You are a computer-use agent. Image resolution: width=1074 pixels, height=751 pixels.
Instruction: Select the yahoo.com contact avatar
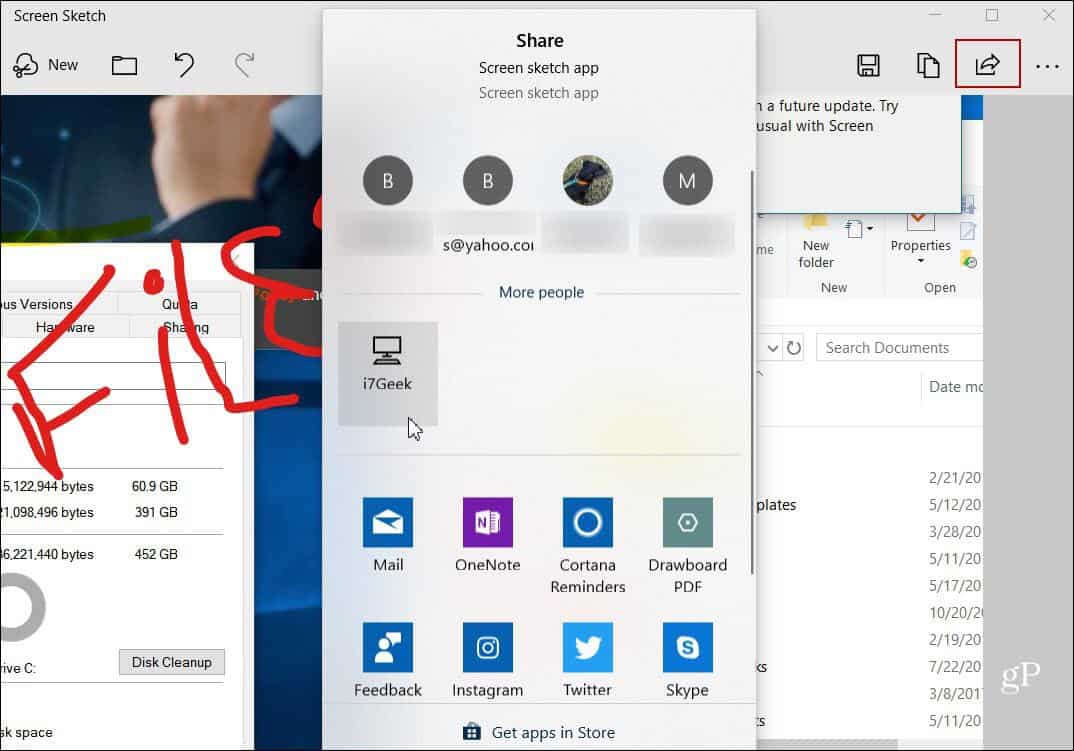[x=488, y=181]
